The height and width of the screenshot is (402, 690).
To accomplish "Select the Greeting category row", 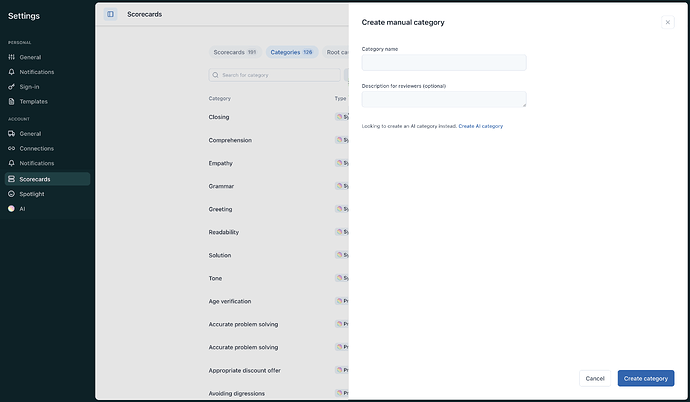I will click(x=220, y=209).
